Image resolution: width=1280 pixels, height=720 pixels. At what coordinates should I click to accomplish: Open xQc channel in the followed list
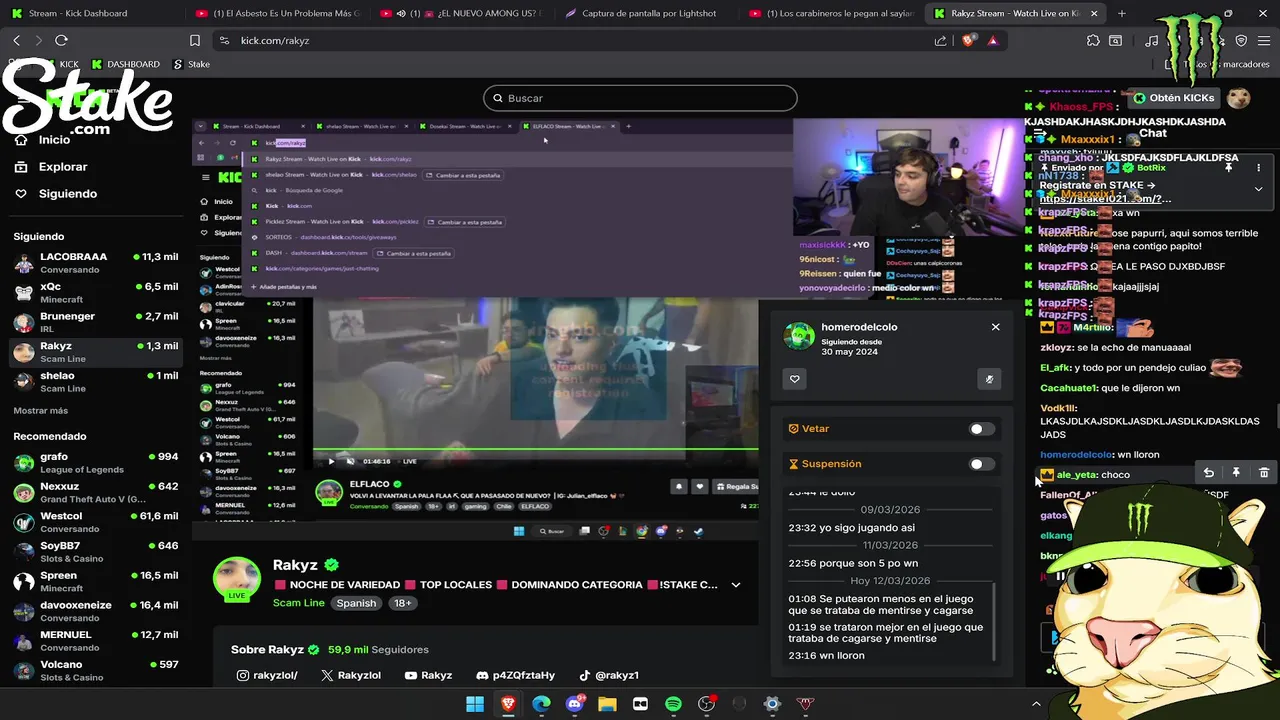[x=95, y=293]
